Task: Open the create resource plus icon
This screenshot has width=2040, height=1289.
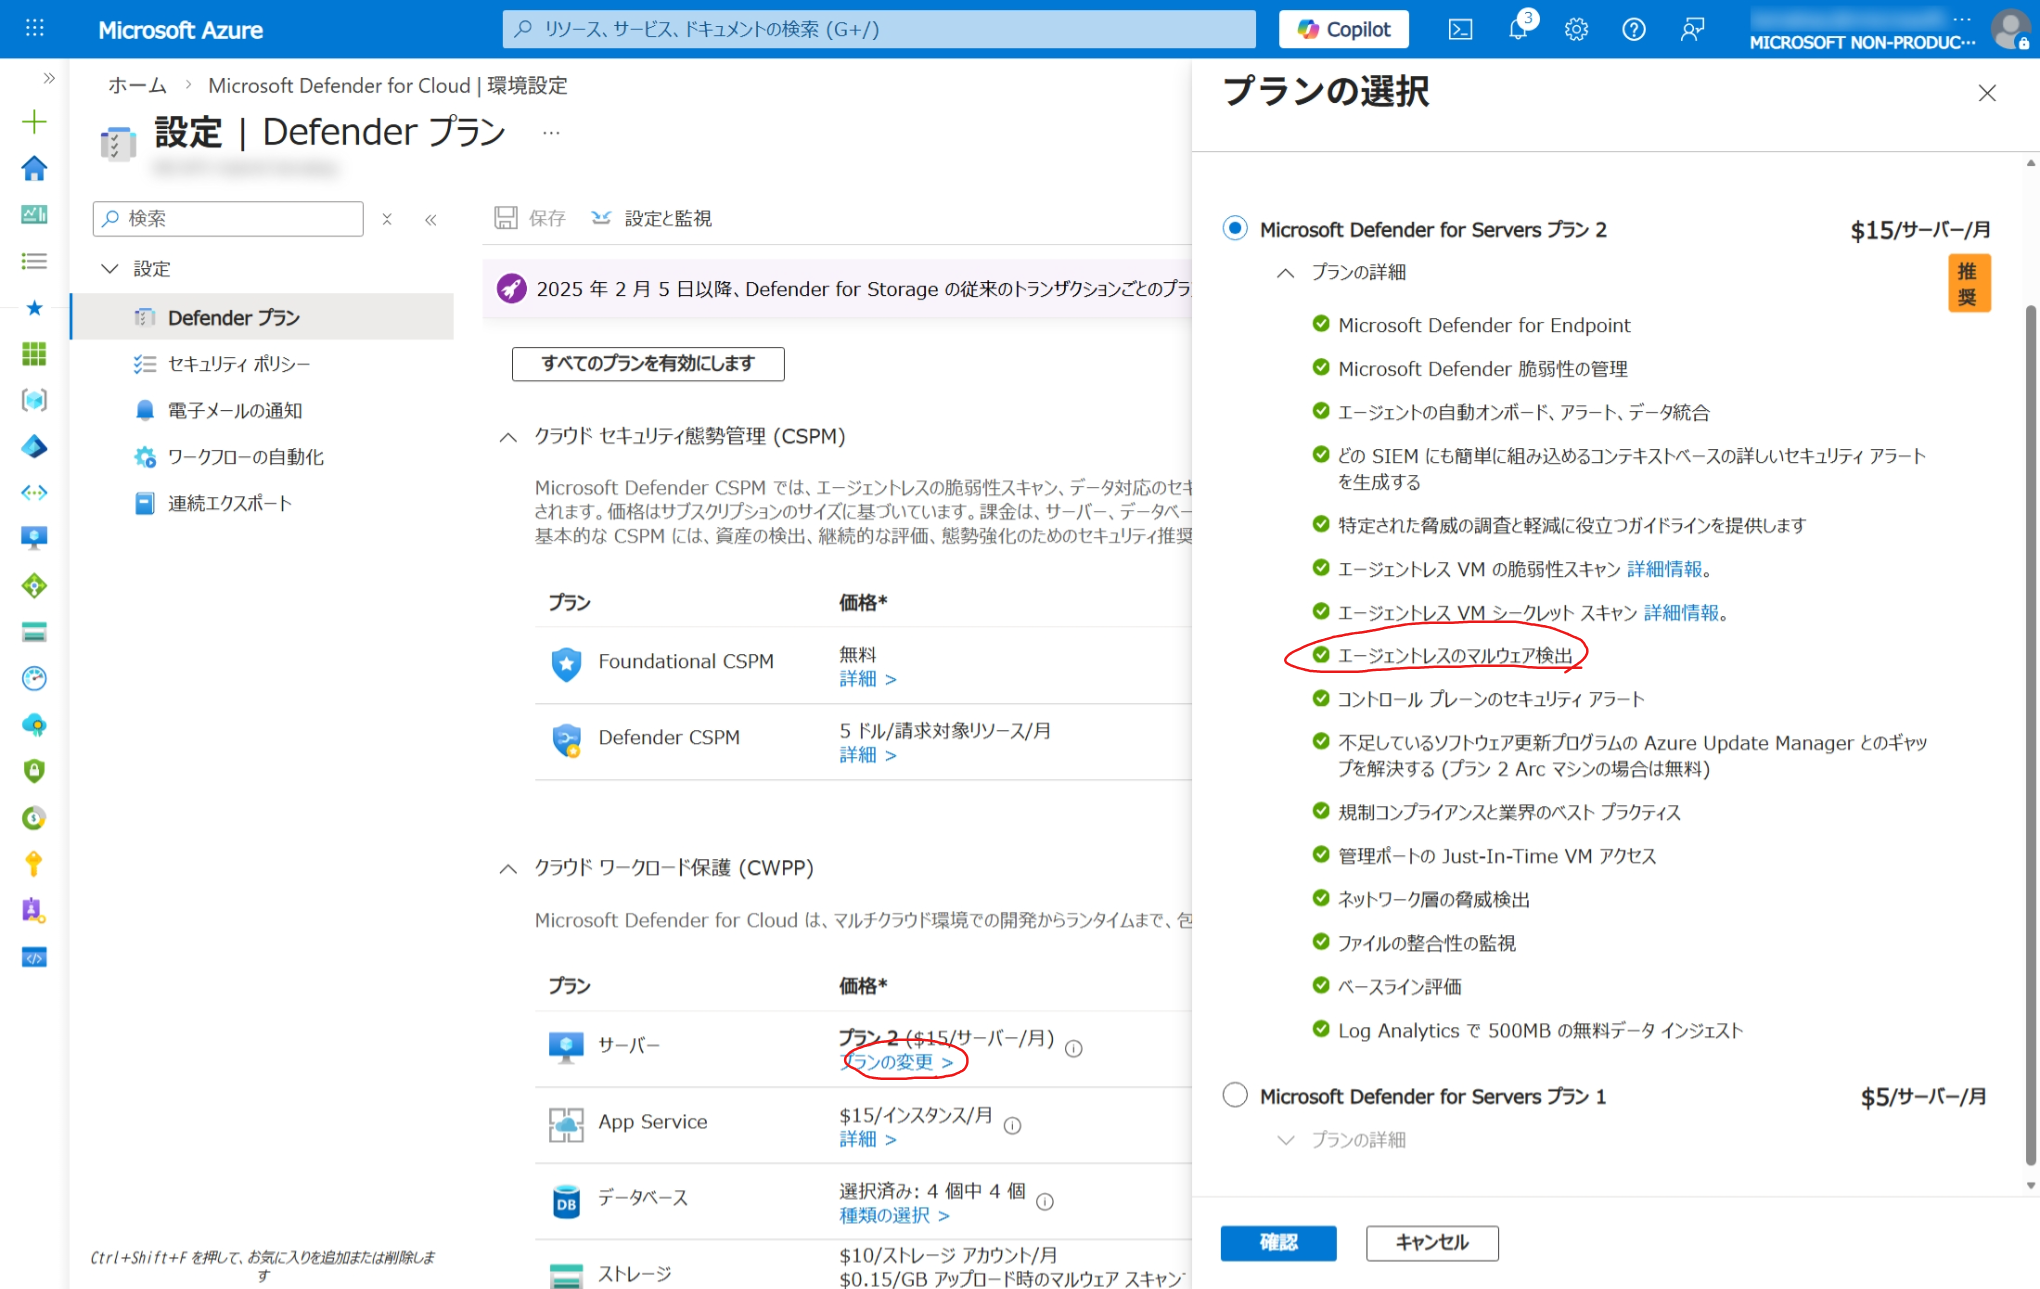Action: (34, 121)
